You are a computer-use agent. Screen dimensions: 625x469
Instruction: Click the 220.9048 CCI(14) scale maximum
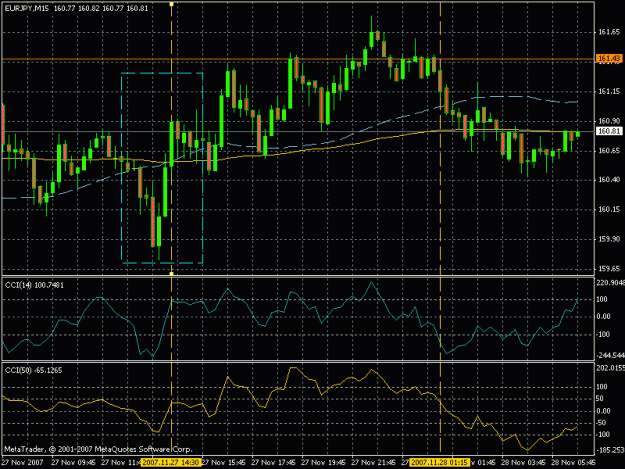click(611, 283)
